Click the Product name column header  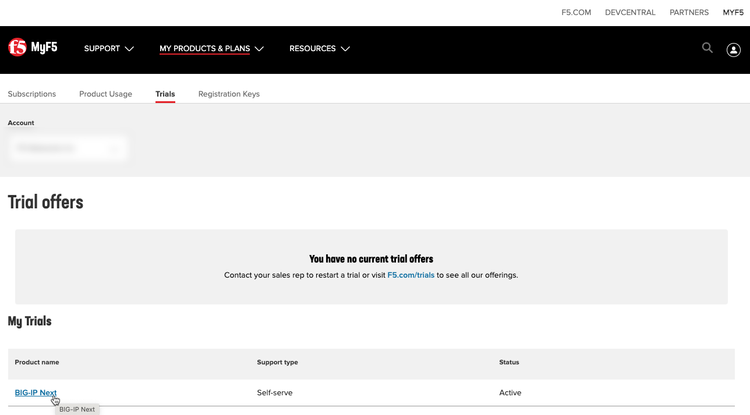37,362
